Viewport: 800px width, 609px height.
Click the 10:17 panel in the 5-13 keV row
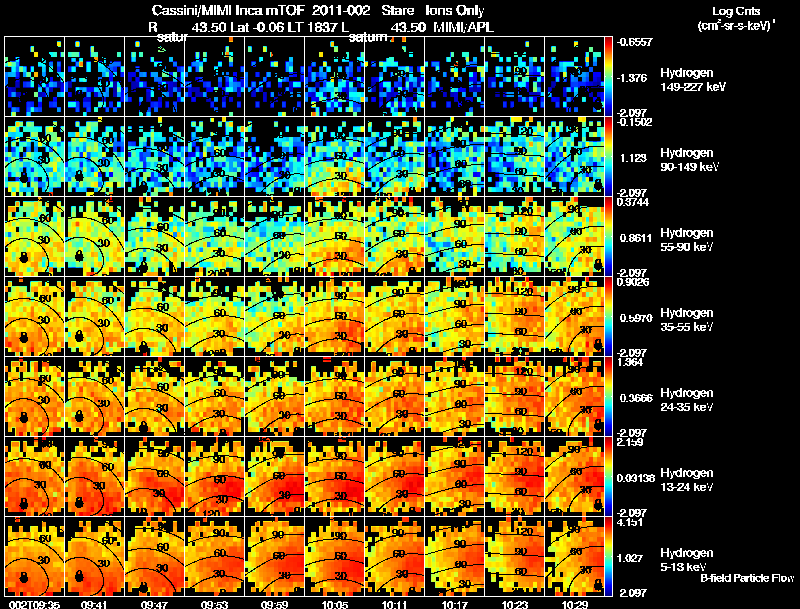click(455, 556)
